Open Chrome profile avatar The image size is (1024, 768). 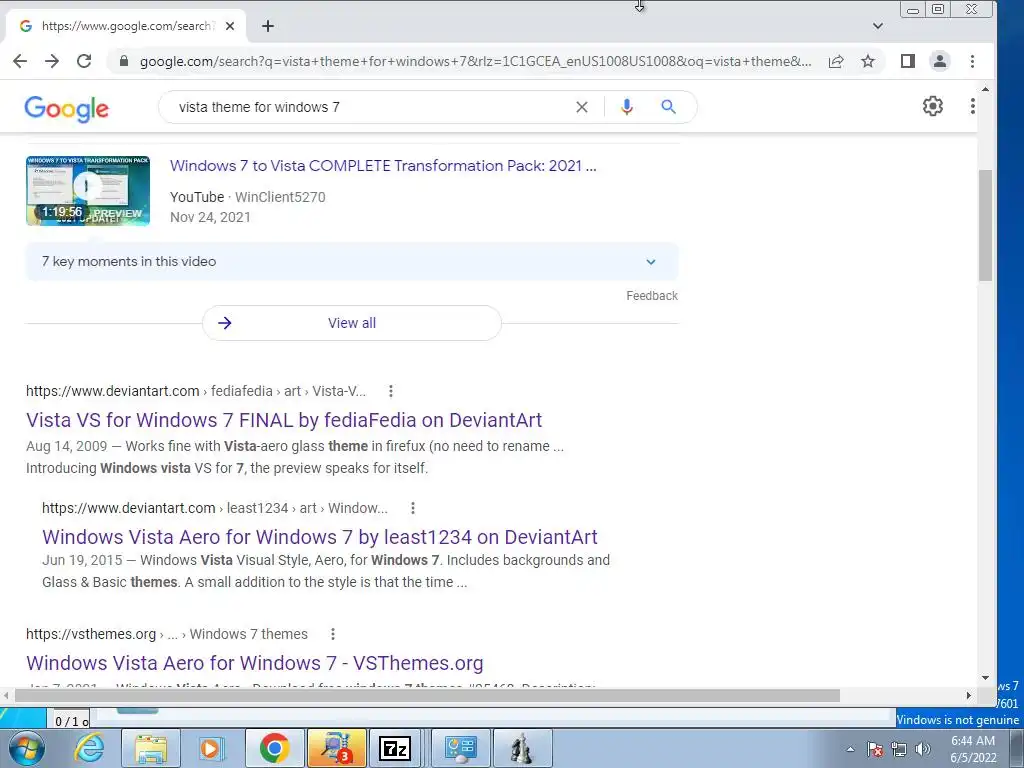click(940, 61)
